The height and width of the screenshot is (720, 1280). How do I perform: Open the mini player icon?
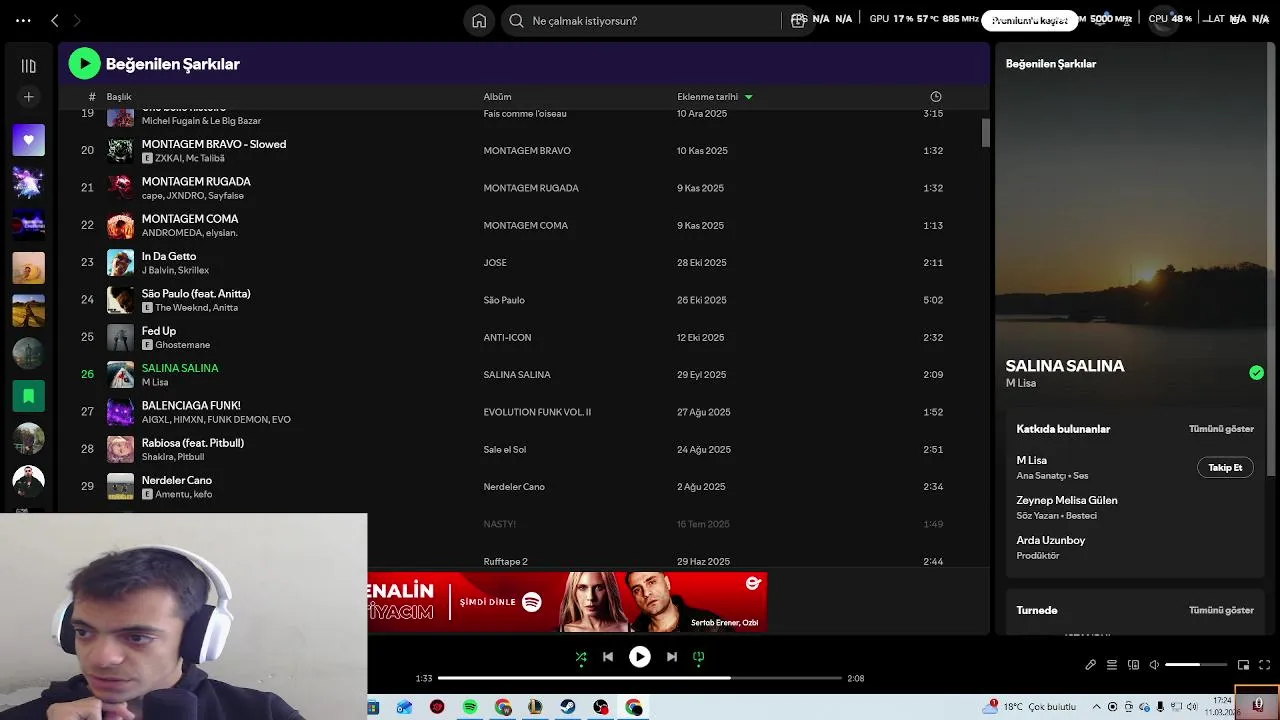(1243, 665)
